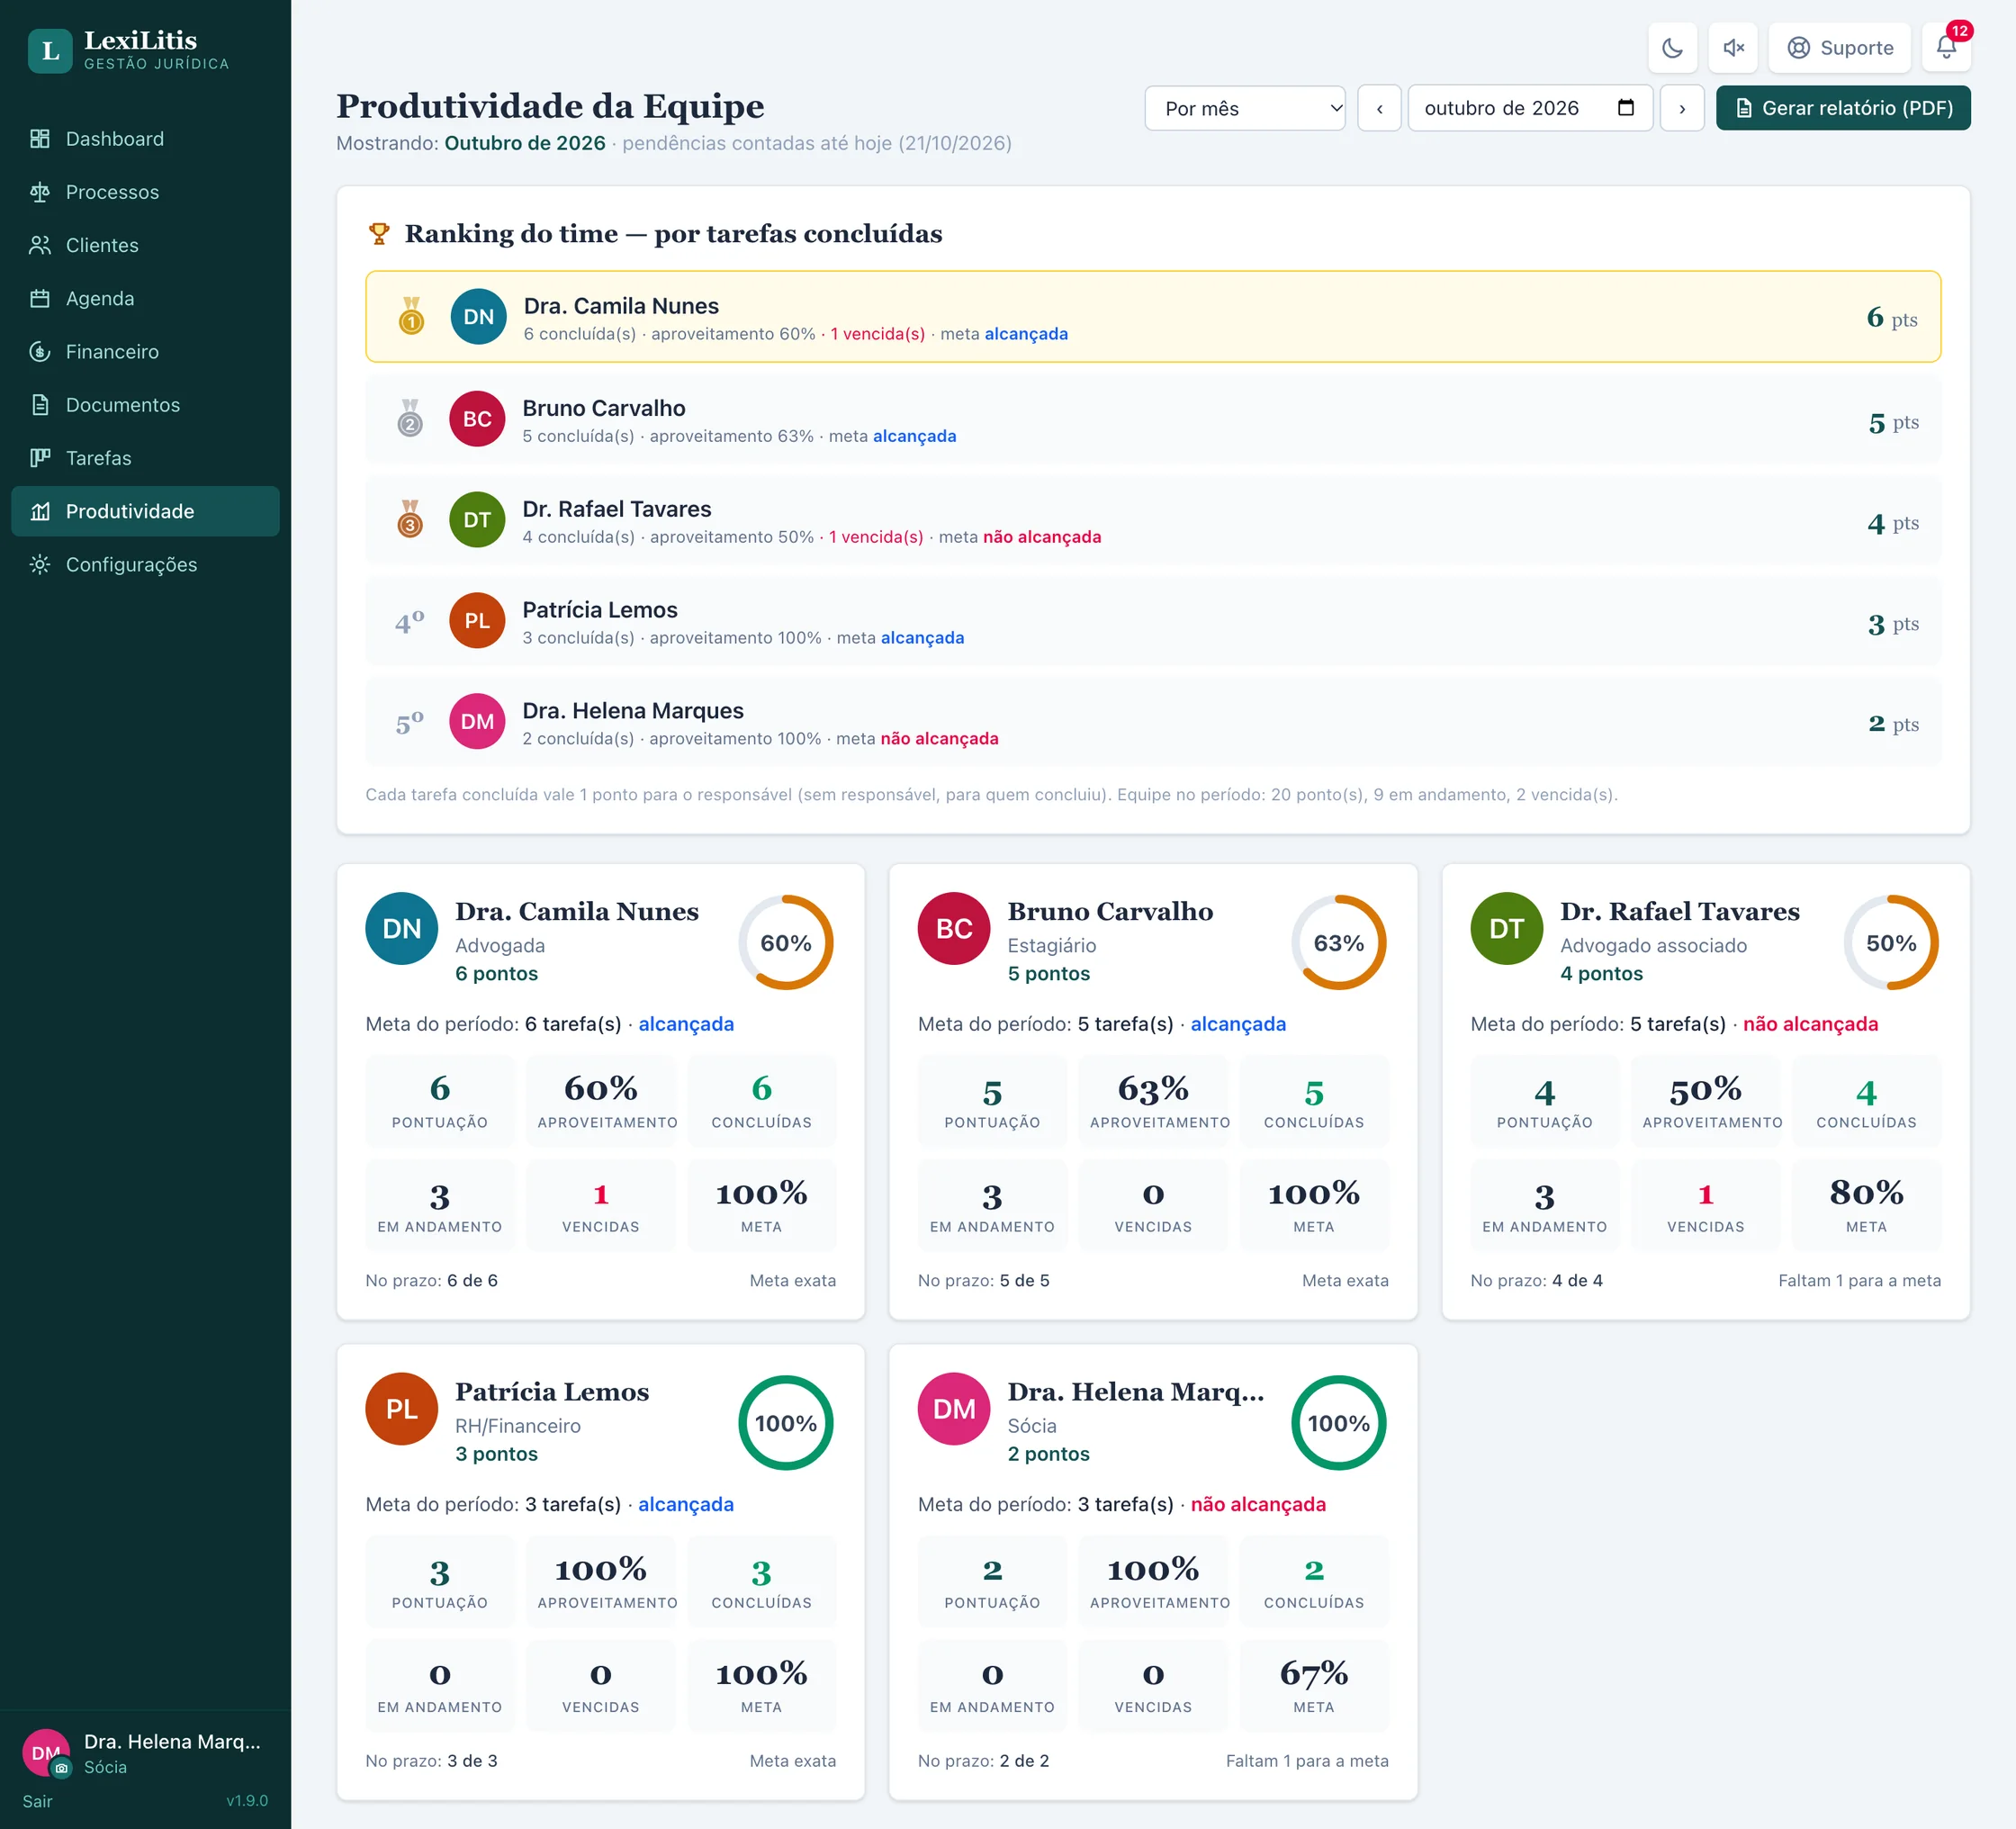The height and width of the screenshot is (1829, 2016).
Task: Click the trophy icon by Ranking title
Action: coord(379,233)
